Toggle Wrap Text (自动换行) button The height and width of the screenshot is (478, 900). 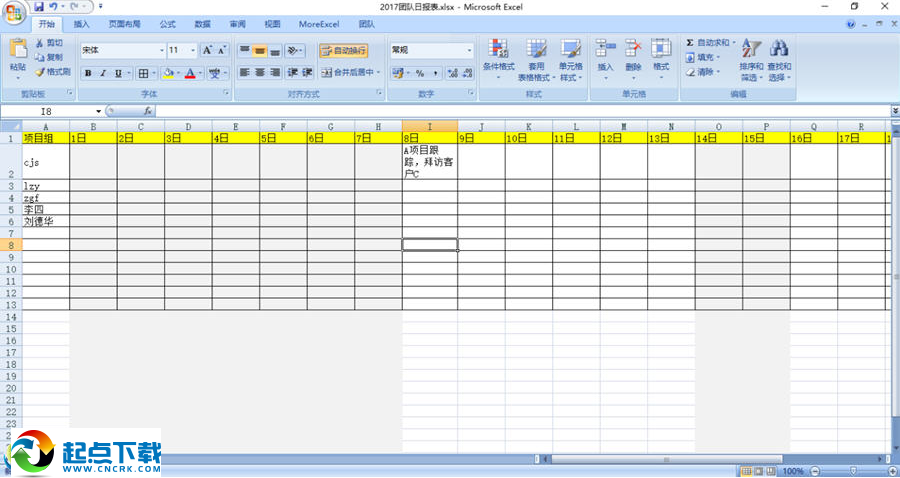coord(344,50)
